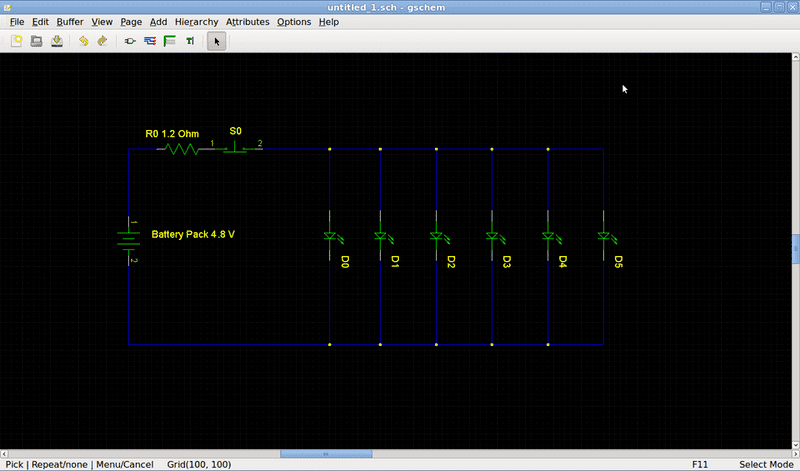Activate the Select Mode arrow tool
Viewport: 800px width, 471px height.
tap(216, 41)
